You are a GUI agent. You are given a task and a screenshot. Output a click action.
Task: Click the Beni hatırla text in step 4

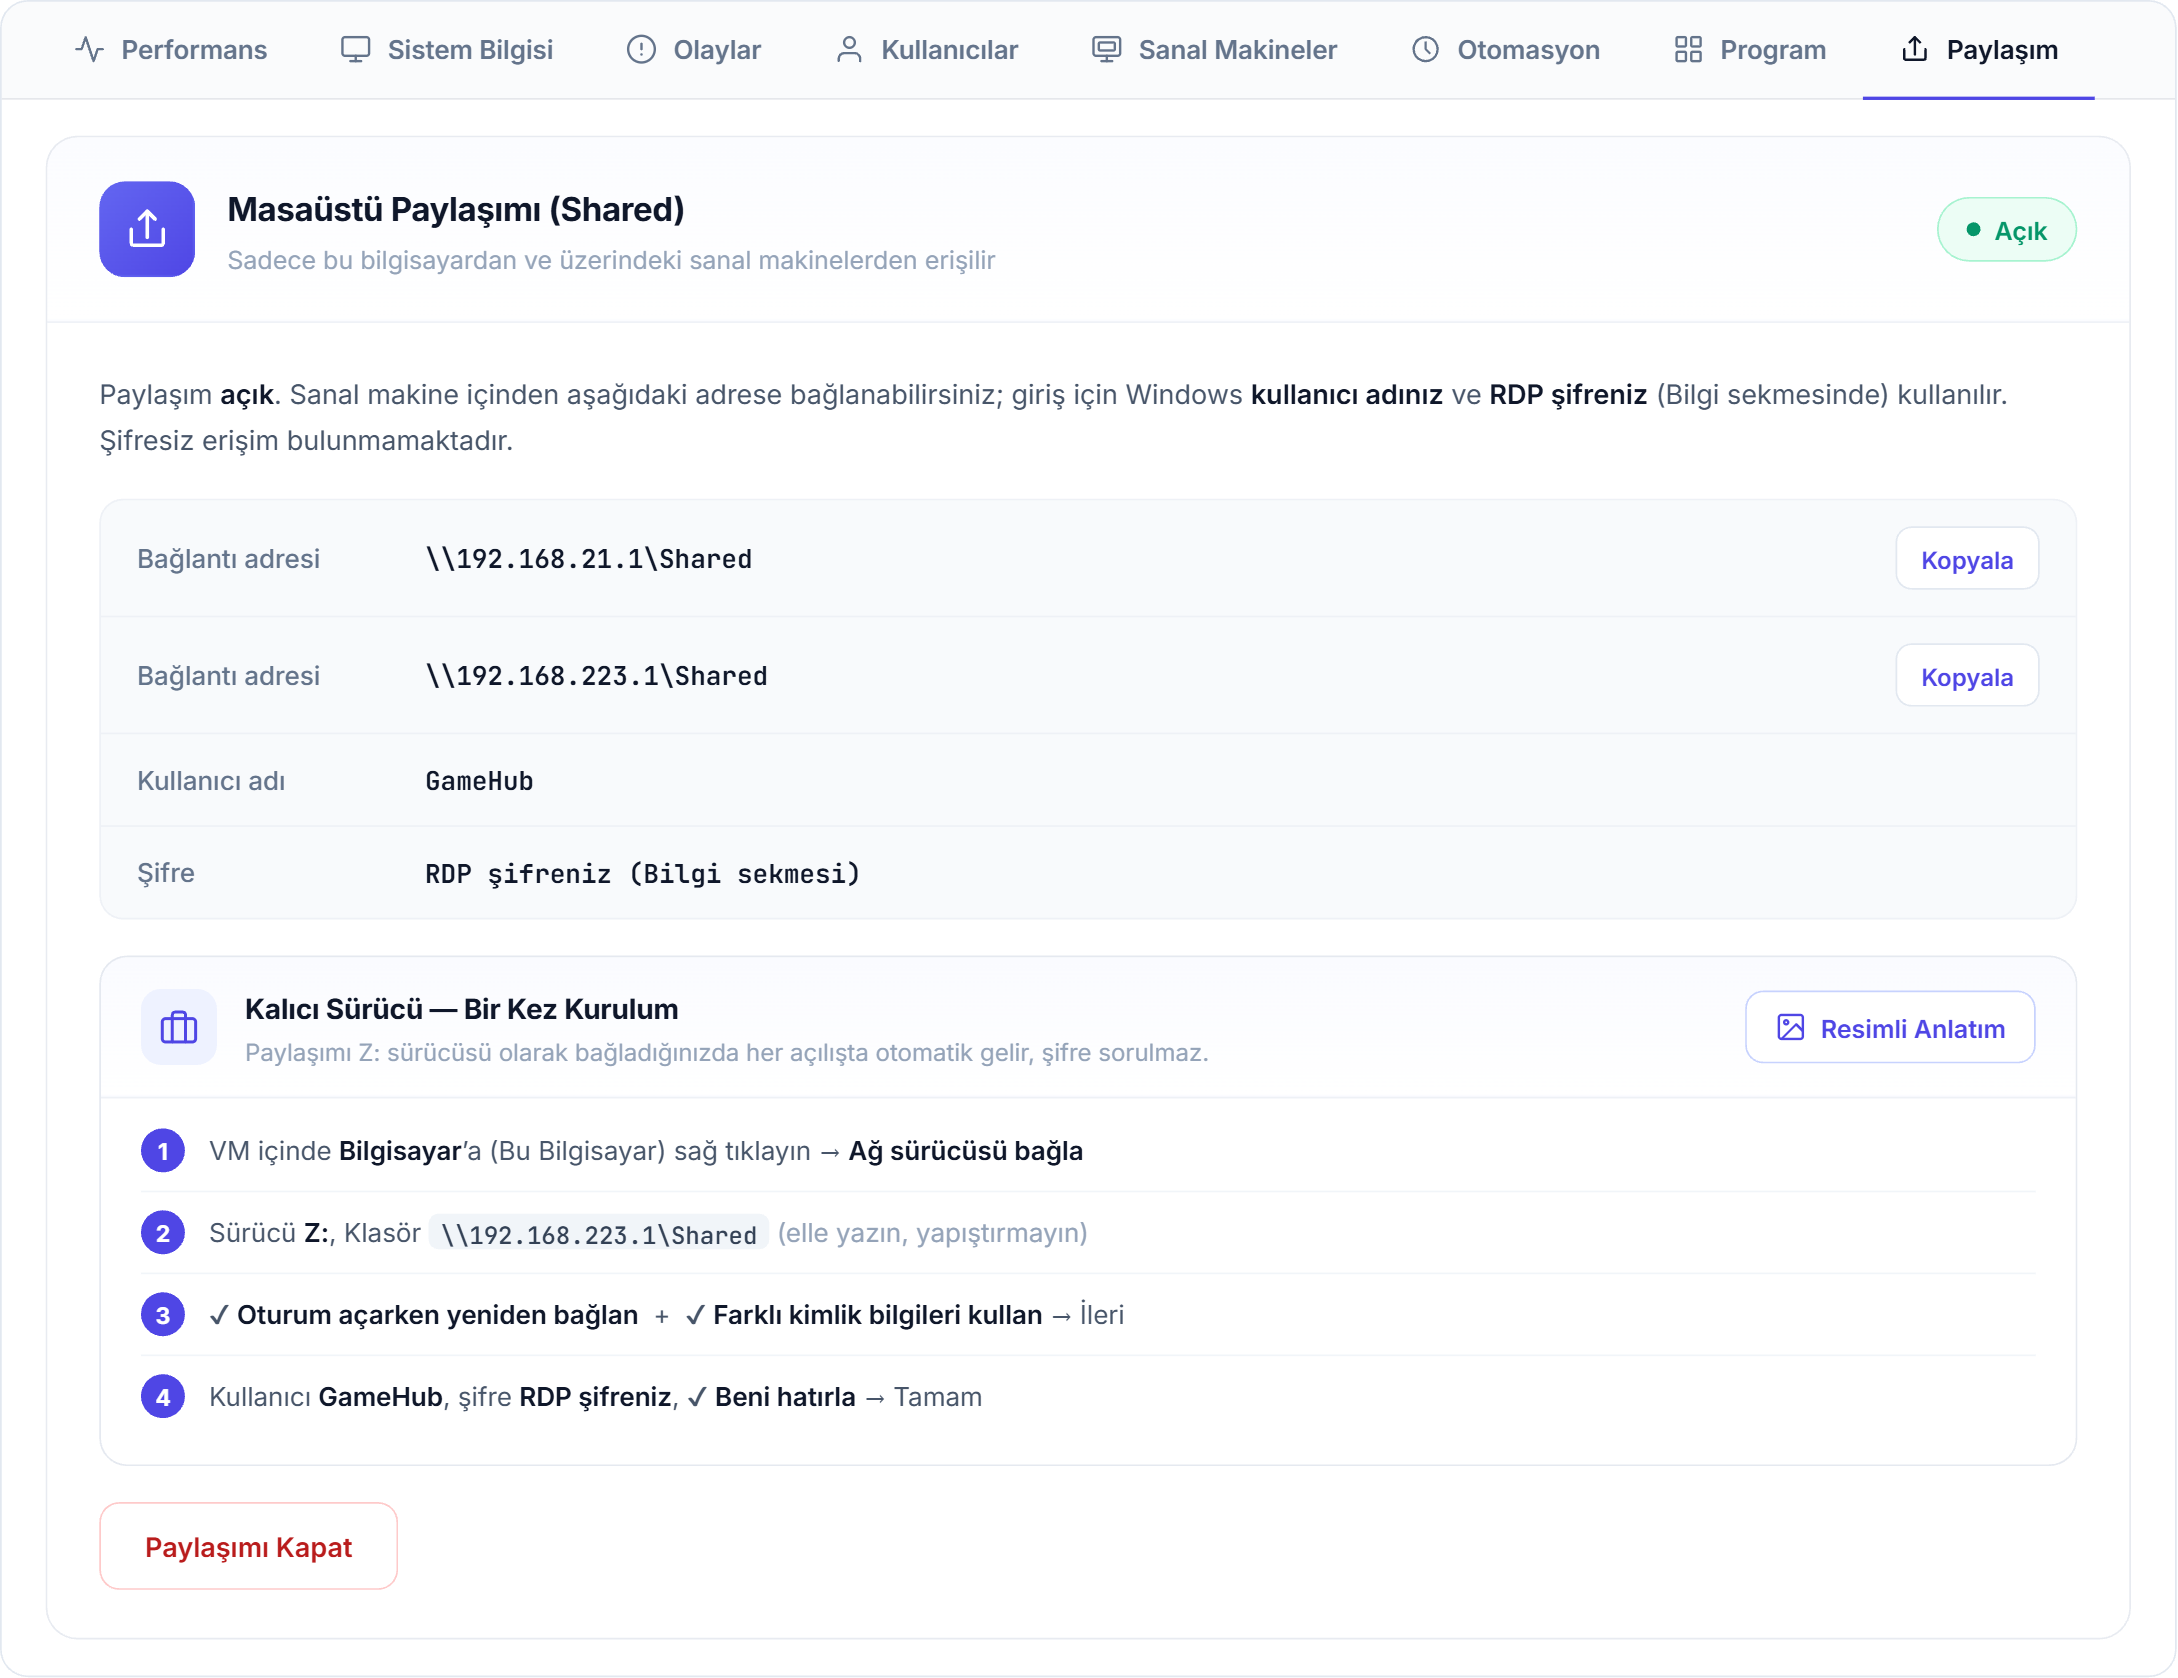(x=785, y=1397)
